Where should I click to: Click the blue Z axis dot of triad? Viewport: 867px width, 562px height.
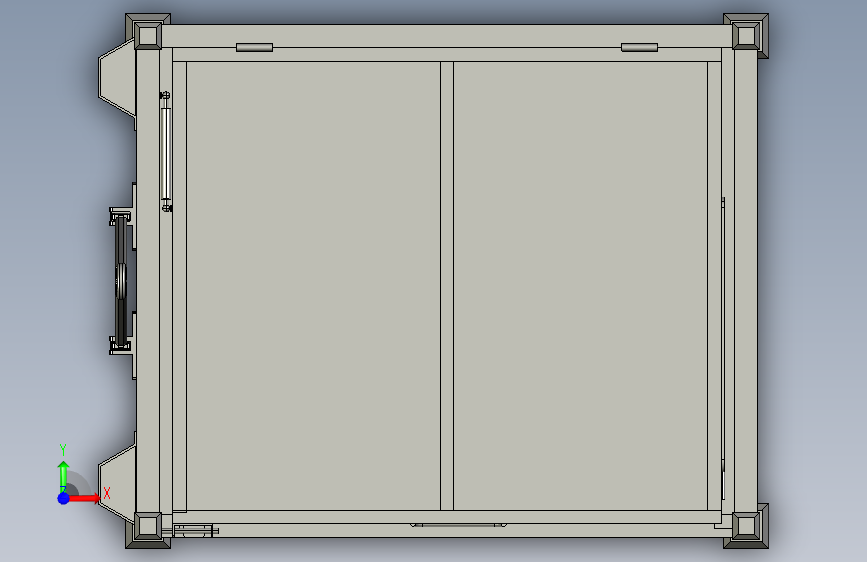pos(64,498)
